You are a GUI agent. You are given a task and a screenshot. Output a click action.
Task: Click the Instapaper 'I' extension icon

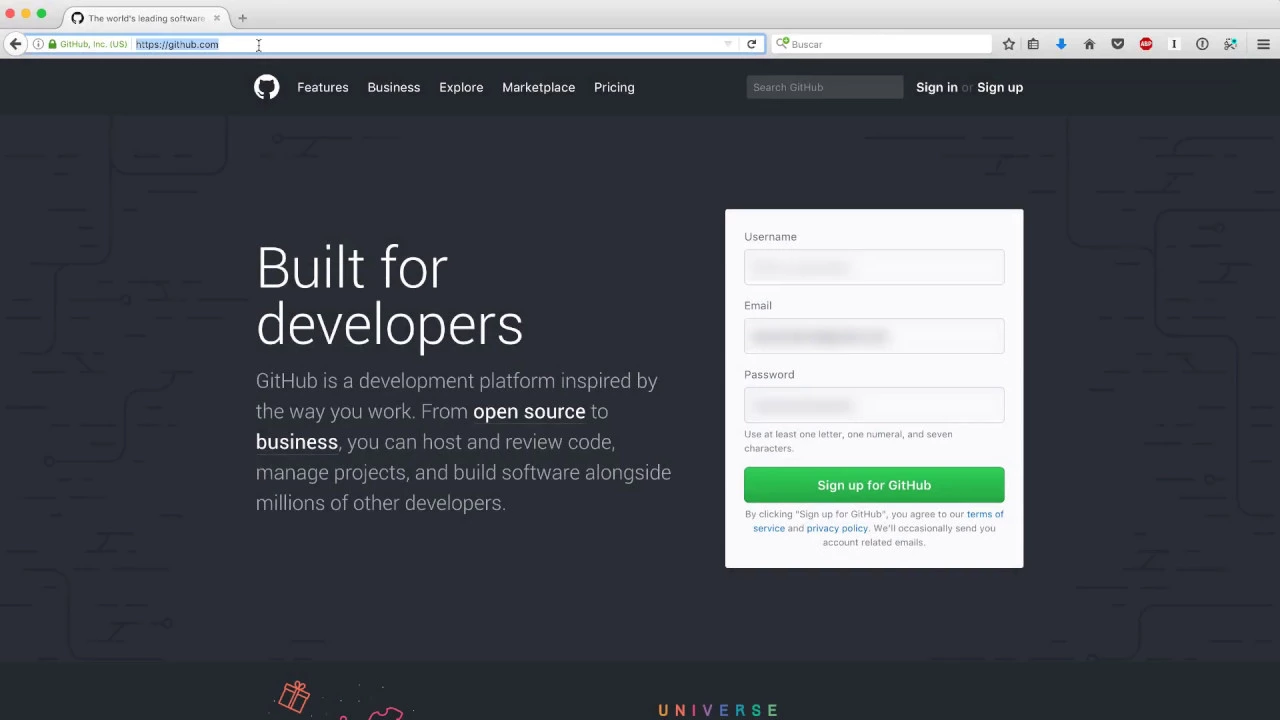click(x=1174, y=44)
